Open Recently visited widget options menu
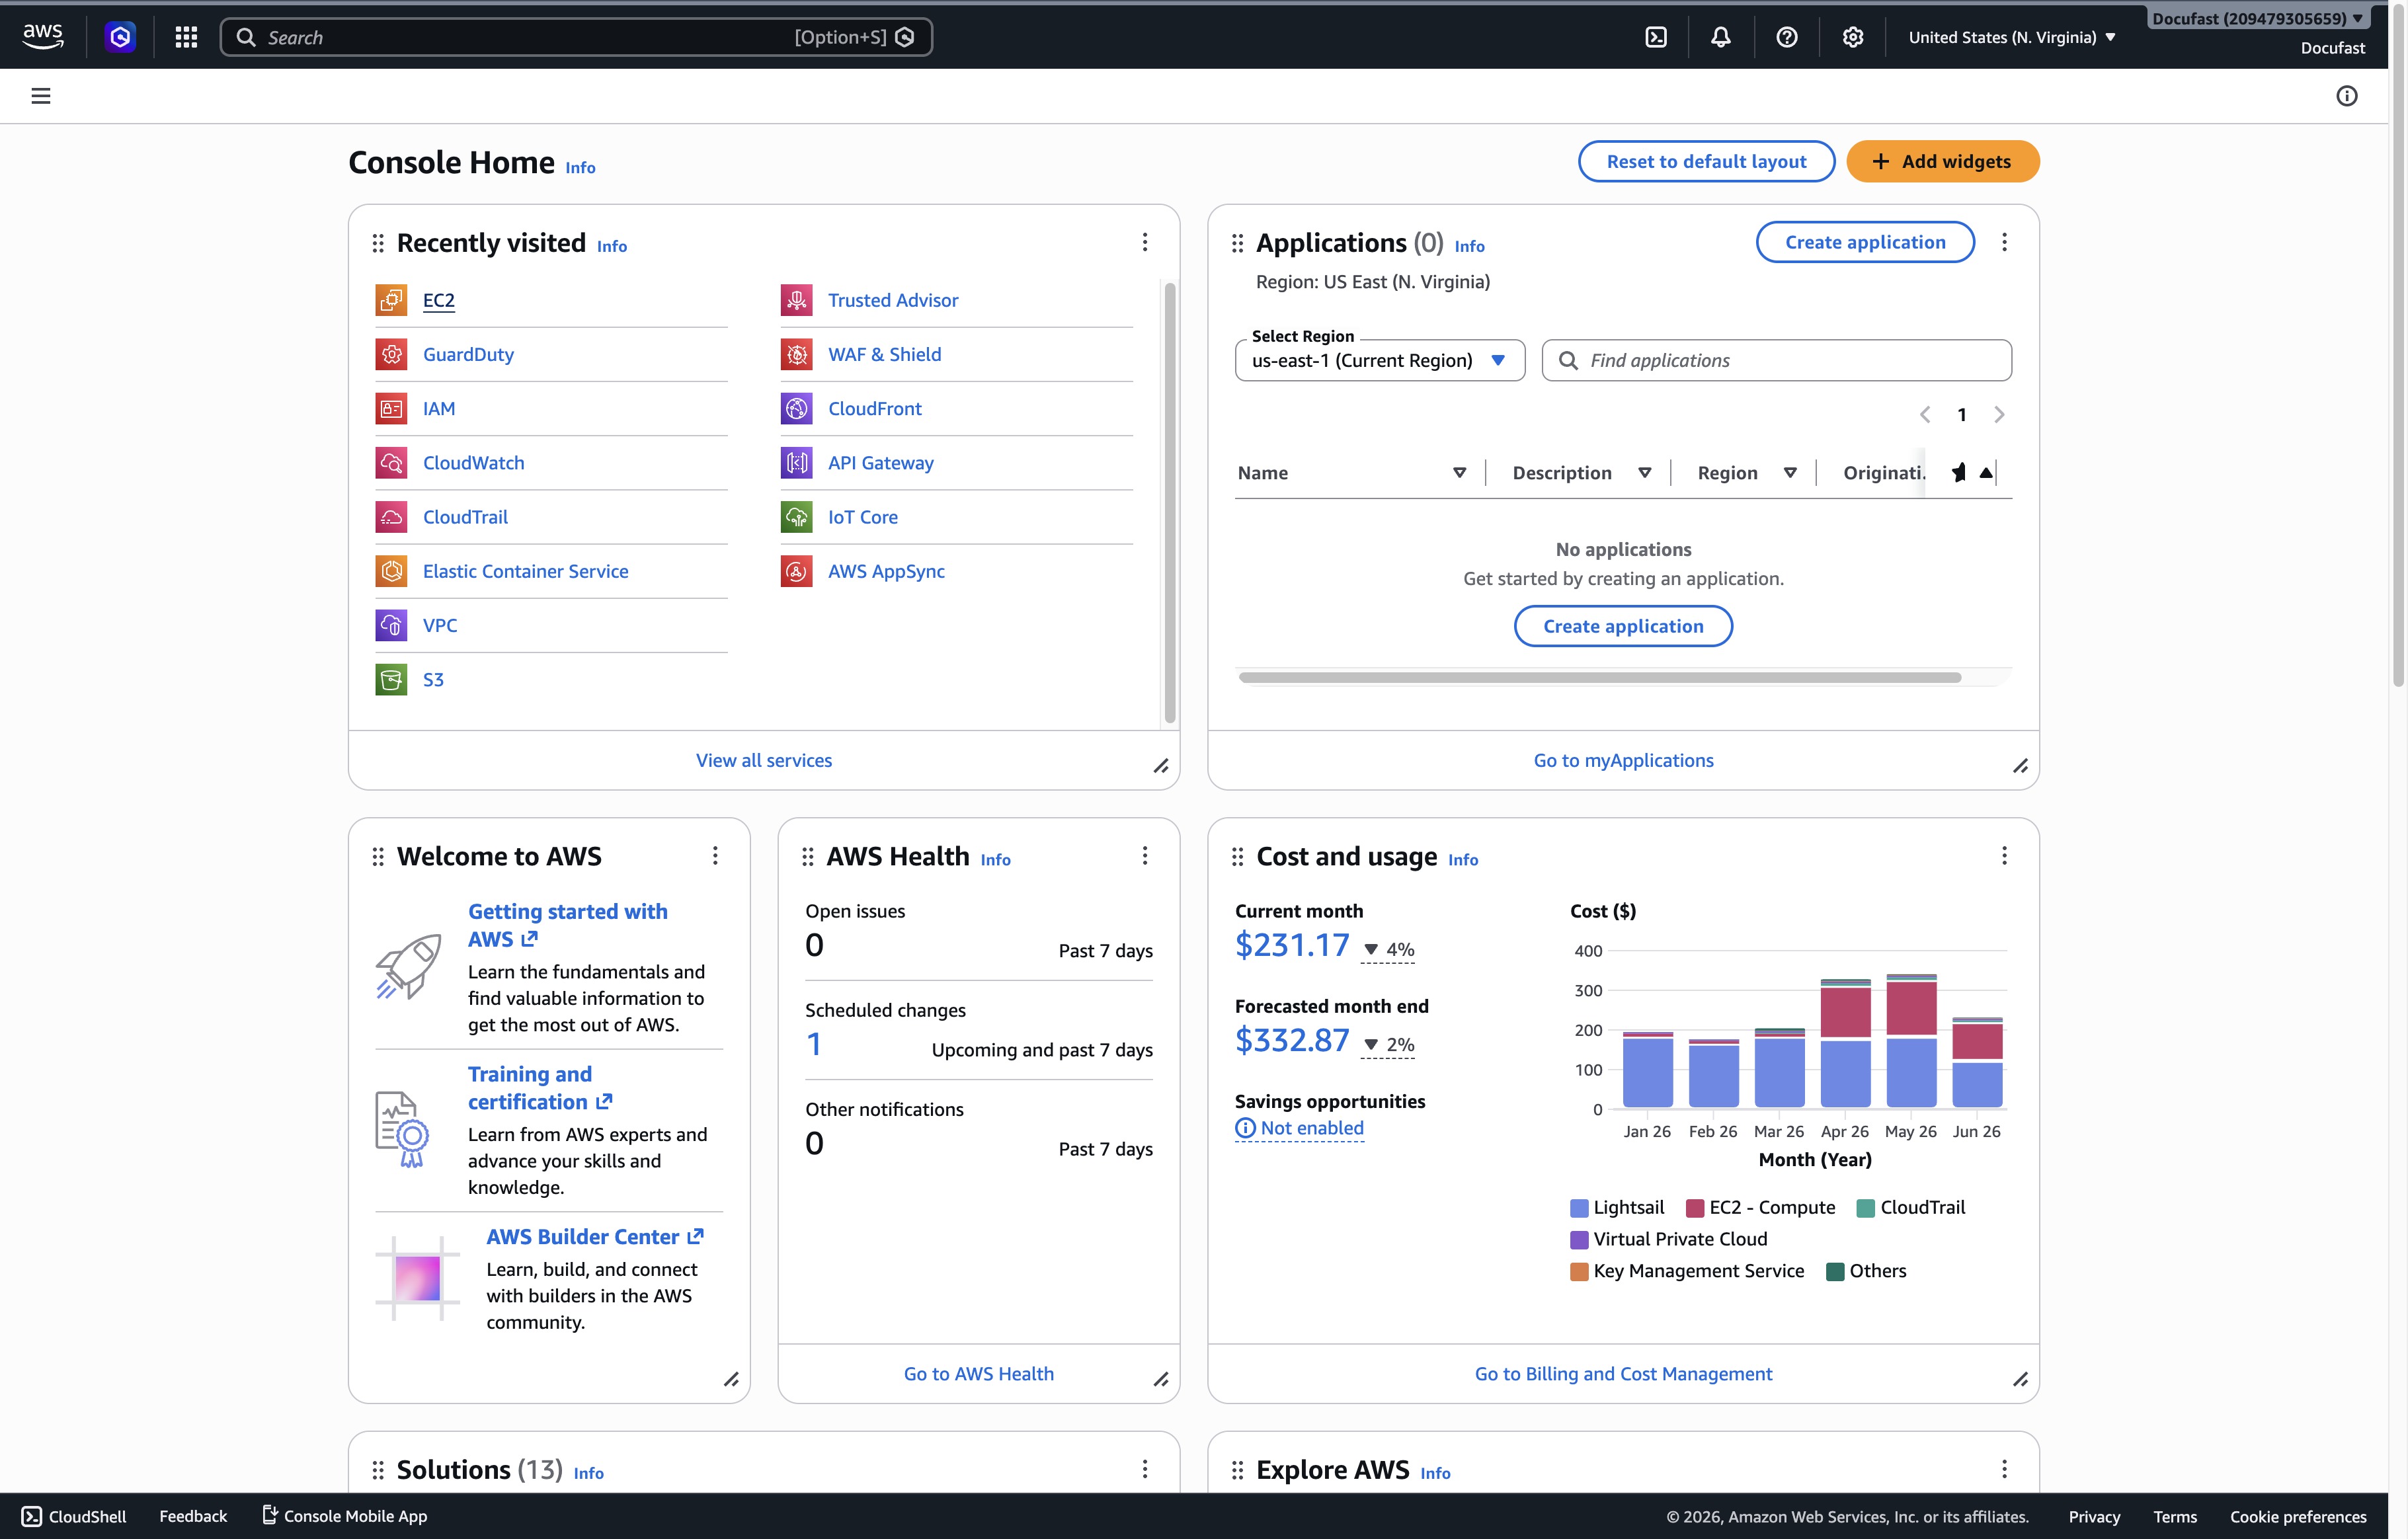Screen dimensions: 2408x1539 pos(1145,243)
